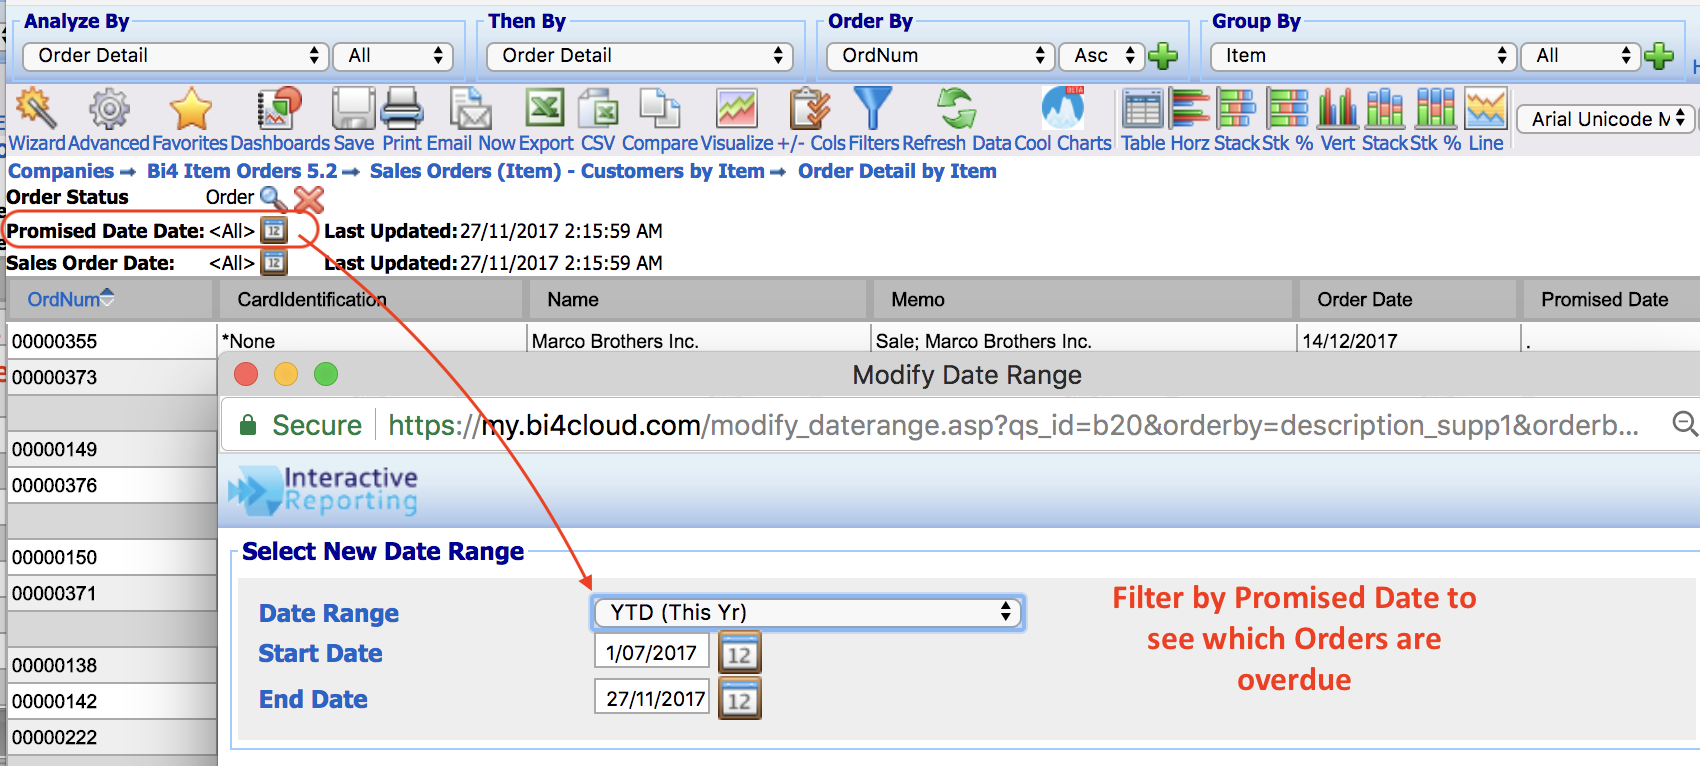Click the modify_daterange URL address bar
Screen dimensions: 1700x766
pyautogui.click(x=1013, y=425)
